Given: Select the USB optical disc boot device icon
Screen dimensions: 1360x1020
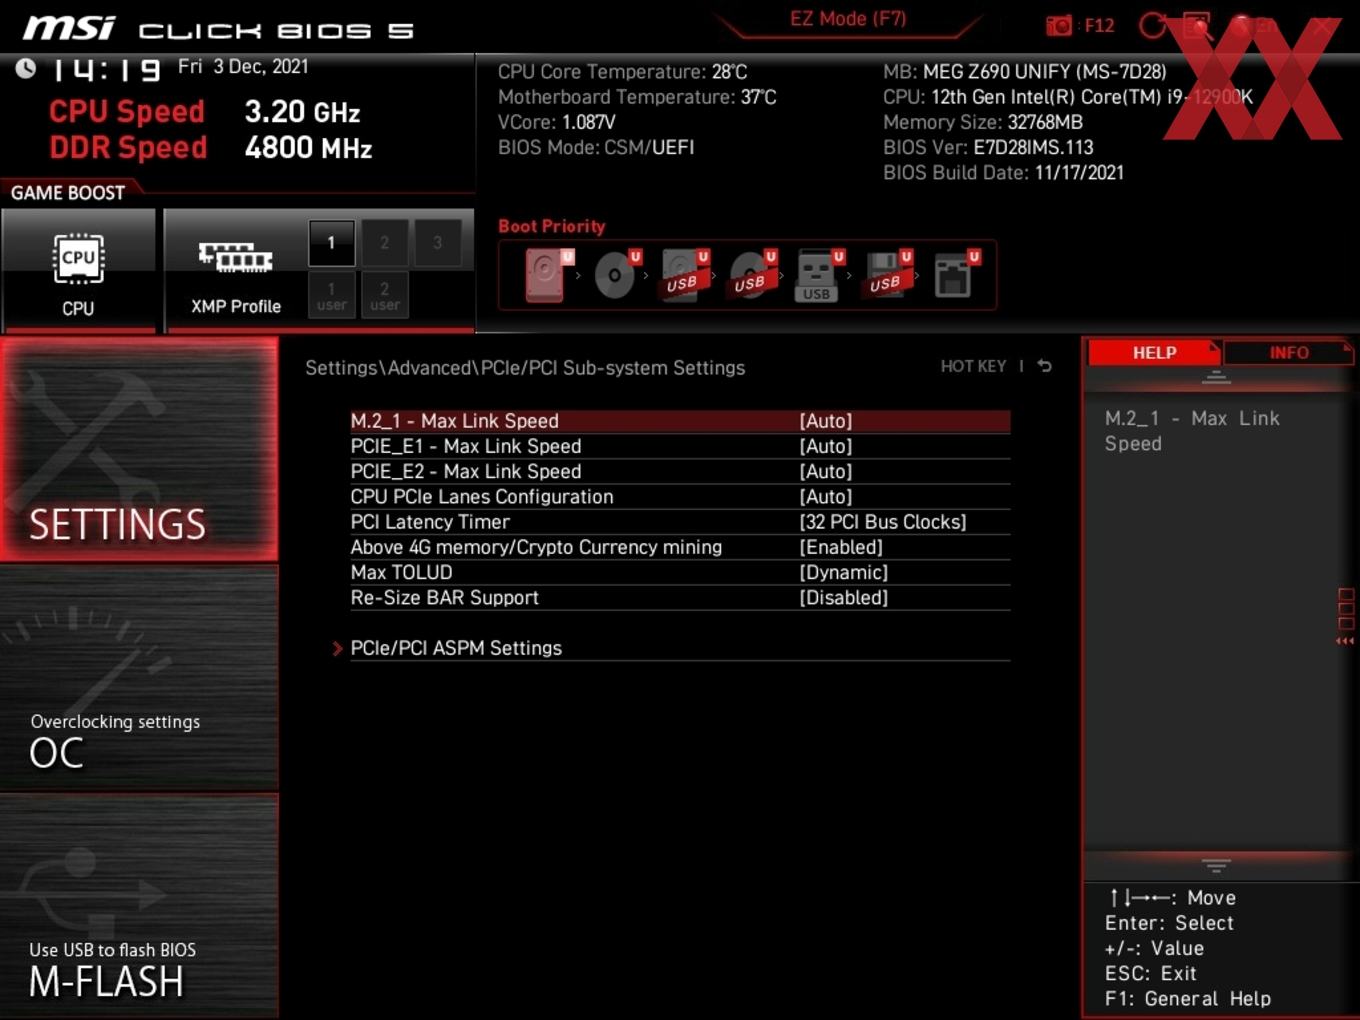Looking at the screenshot, I should 752,275.
